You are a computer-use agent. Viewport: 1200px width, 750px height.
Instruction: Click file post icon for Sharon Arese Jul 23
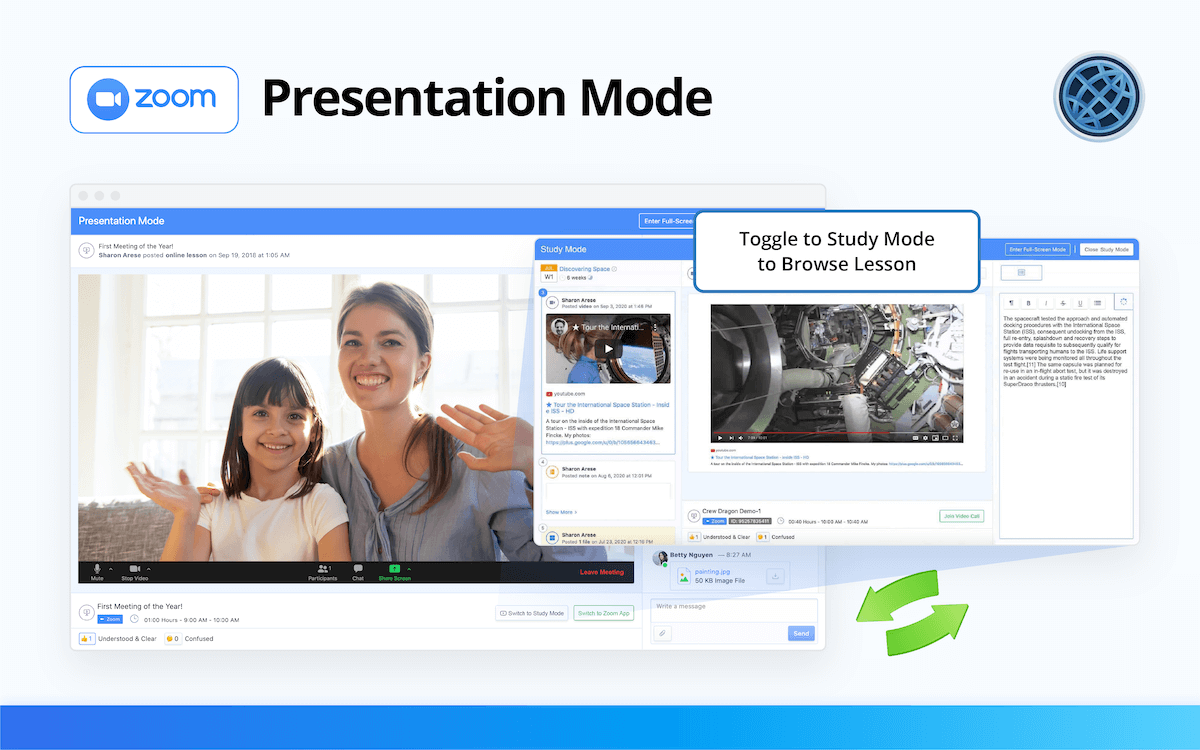tap(552, 537)
